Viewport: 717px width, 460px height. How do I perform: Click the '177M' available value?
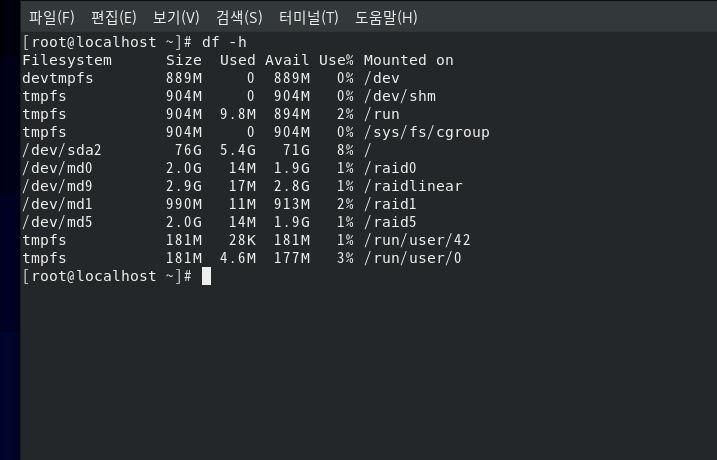click(x=291, y=258)
